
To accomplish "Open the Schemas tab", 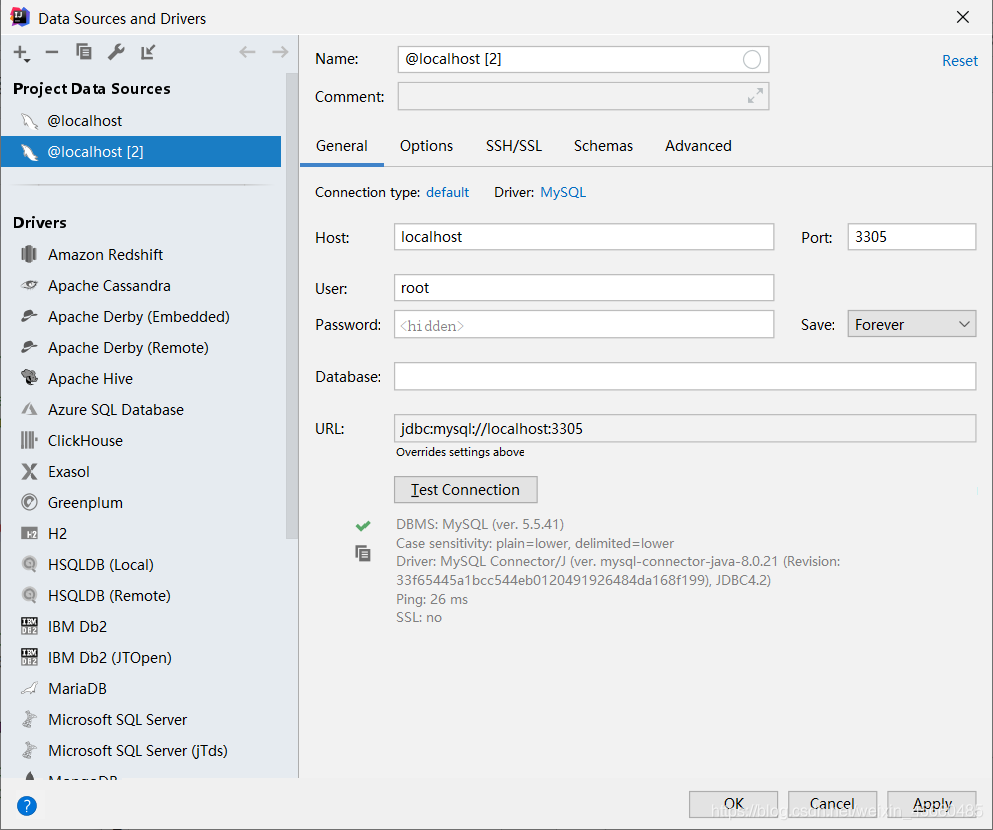I will [603, 146].
